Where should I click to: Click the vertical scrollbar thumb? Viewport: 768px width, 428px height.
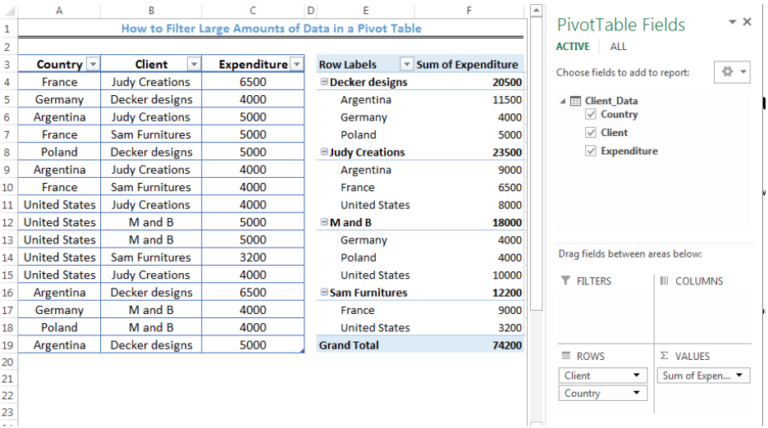536,164
